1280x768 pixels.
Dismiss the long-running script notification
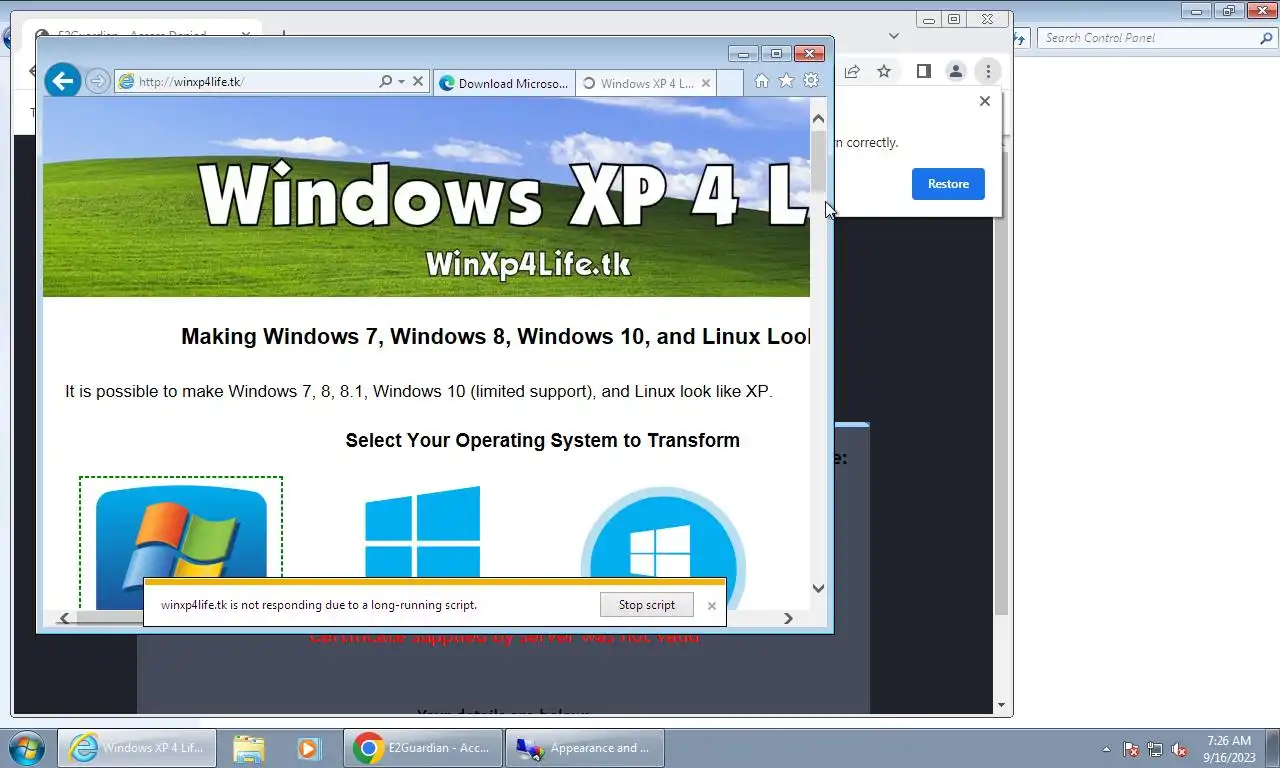[711, 605]
